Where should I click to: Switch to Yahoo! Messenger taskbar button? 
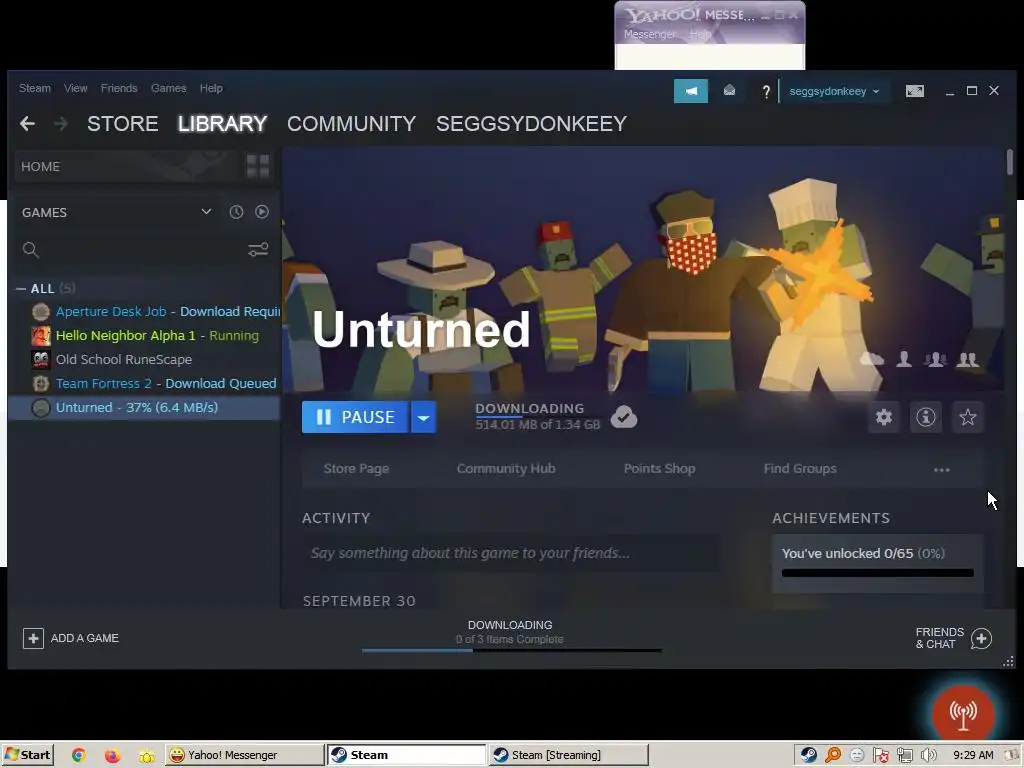[244, 755]
